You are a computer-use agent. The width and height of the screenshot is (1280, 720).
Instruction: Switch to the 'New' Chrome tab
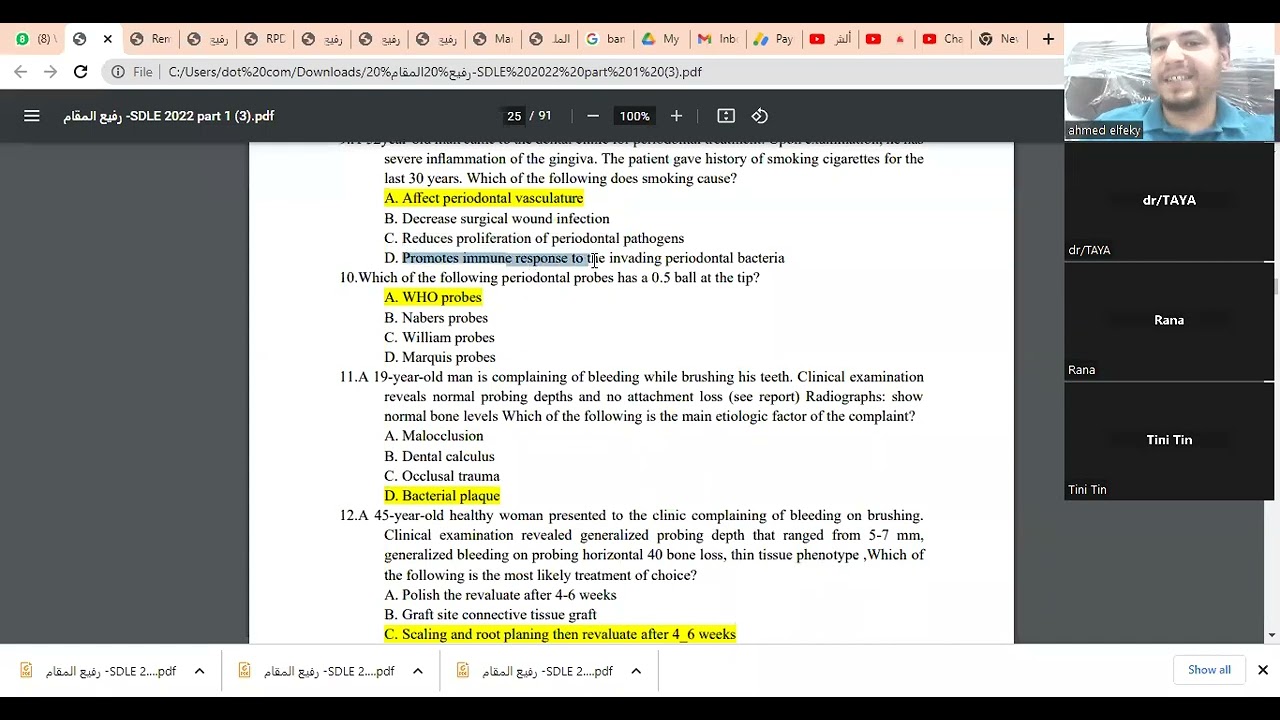pyautogui.click(x=1000, y=39)
